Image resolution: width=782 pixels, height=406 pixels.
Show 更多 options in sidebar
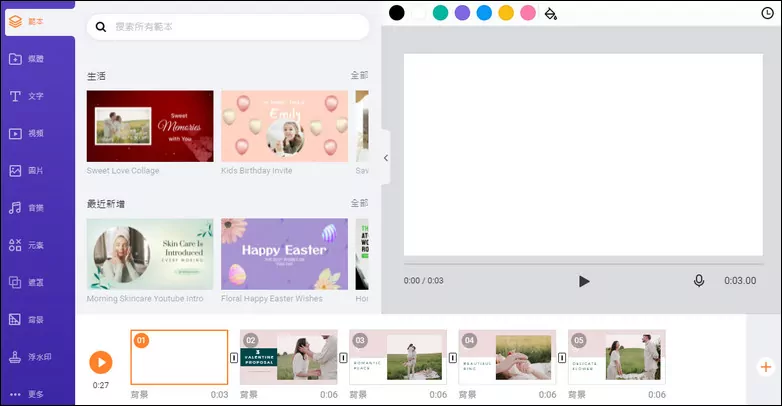[x=27, y=395]
